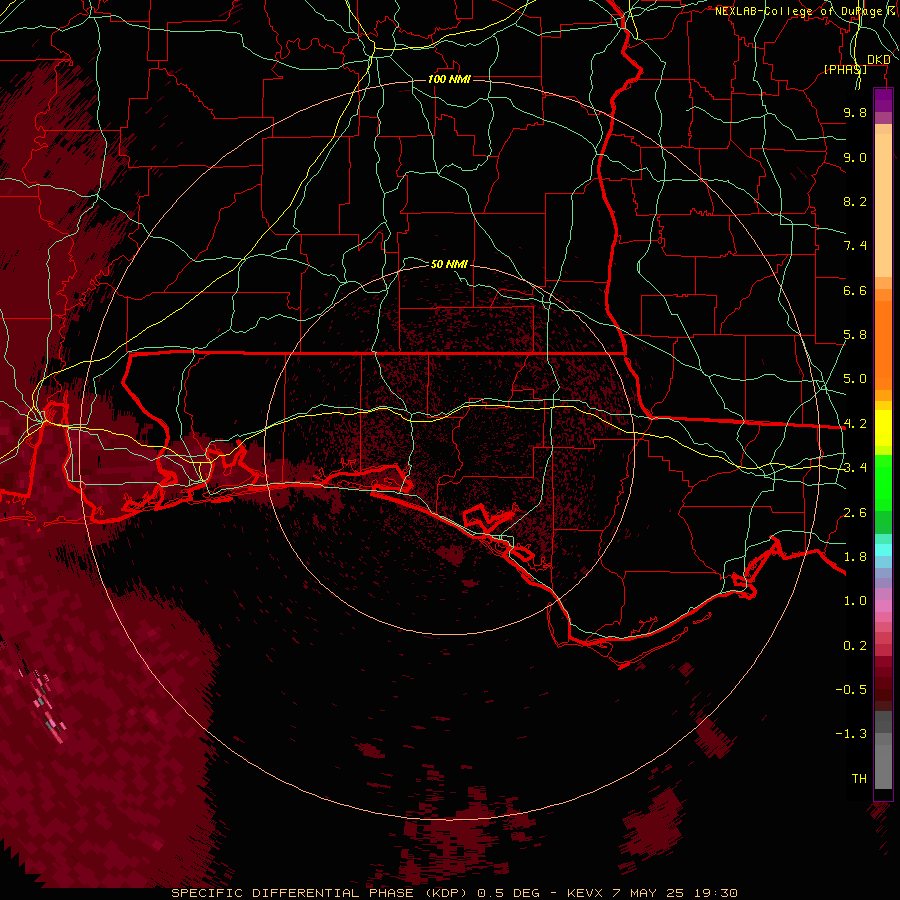Click the 5.8 value on the scale
This screenshot has width=900, height=900.
855,335
